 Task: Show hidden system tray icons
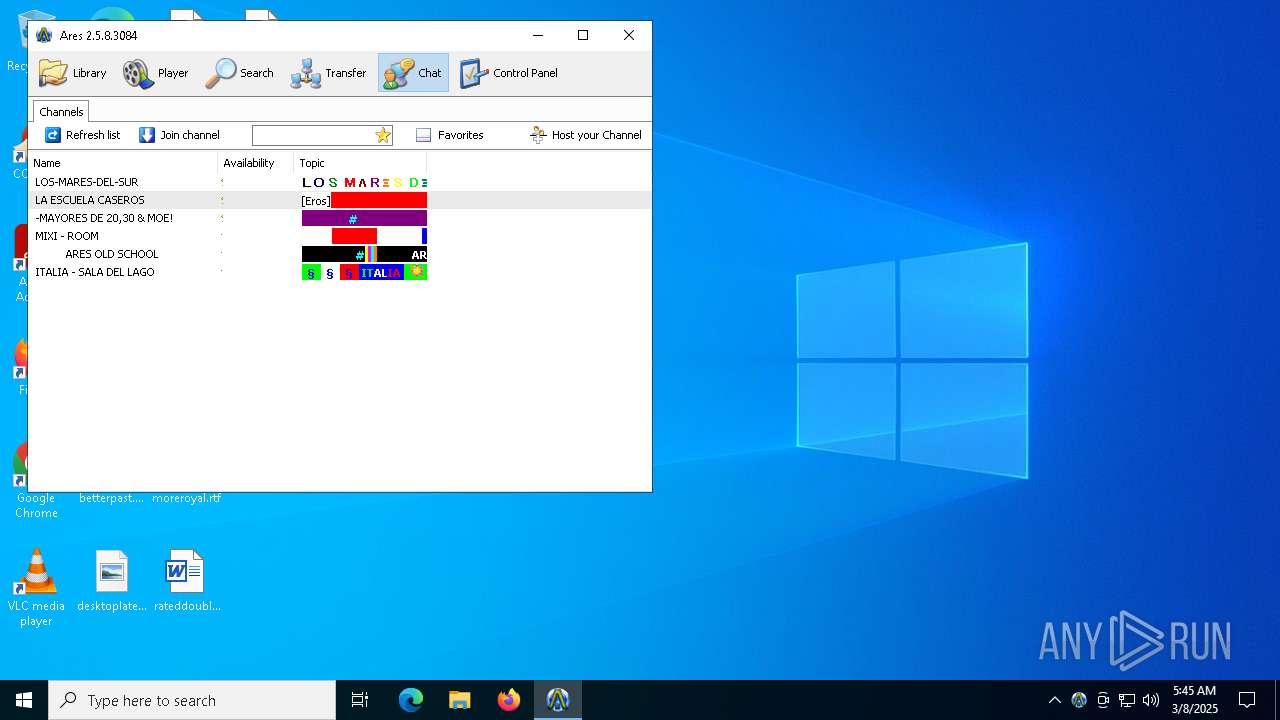(1054, 700)
